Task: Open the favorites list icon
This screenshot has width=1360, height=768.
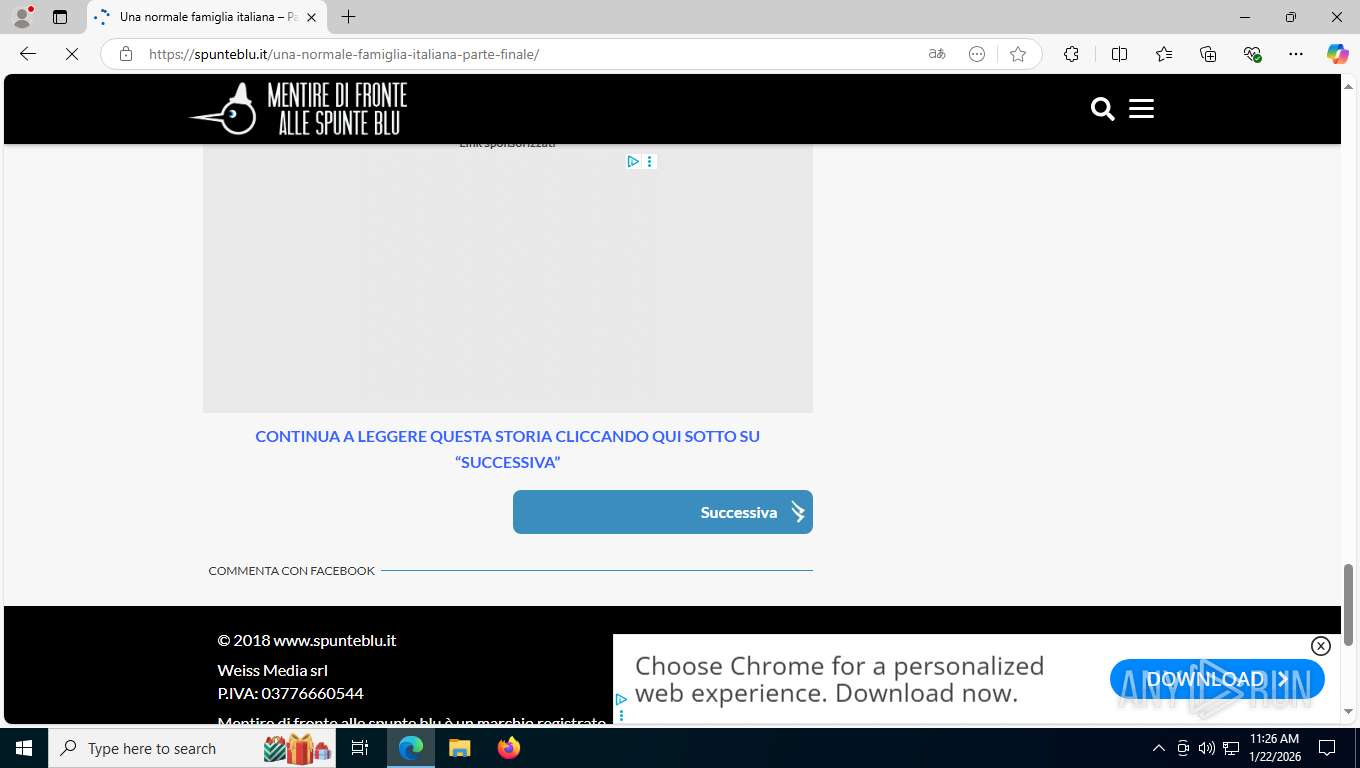Action: click(1164, 54)
